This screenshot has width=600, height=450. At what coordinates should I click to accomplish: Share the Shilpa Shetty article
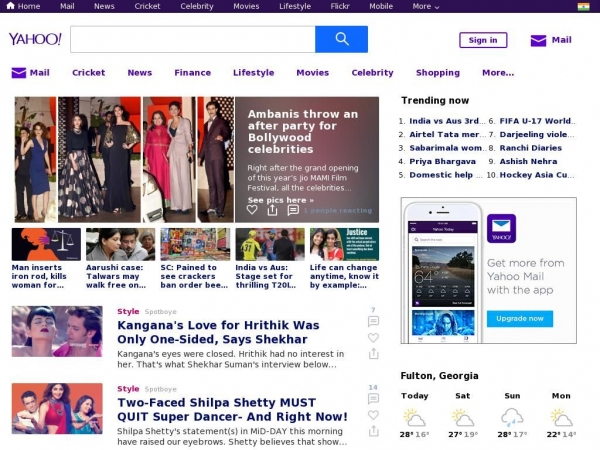click(373, 431)
